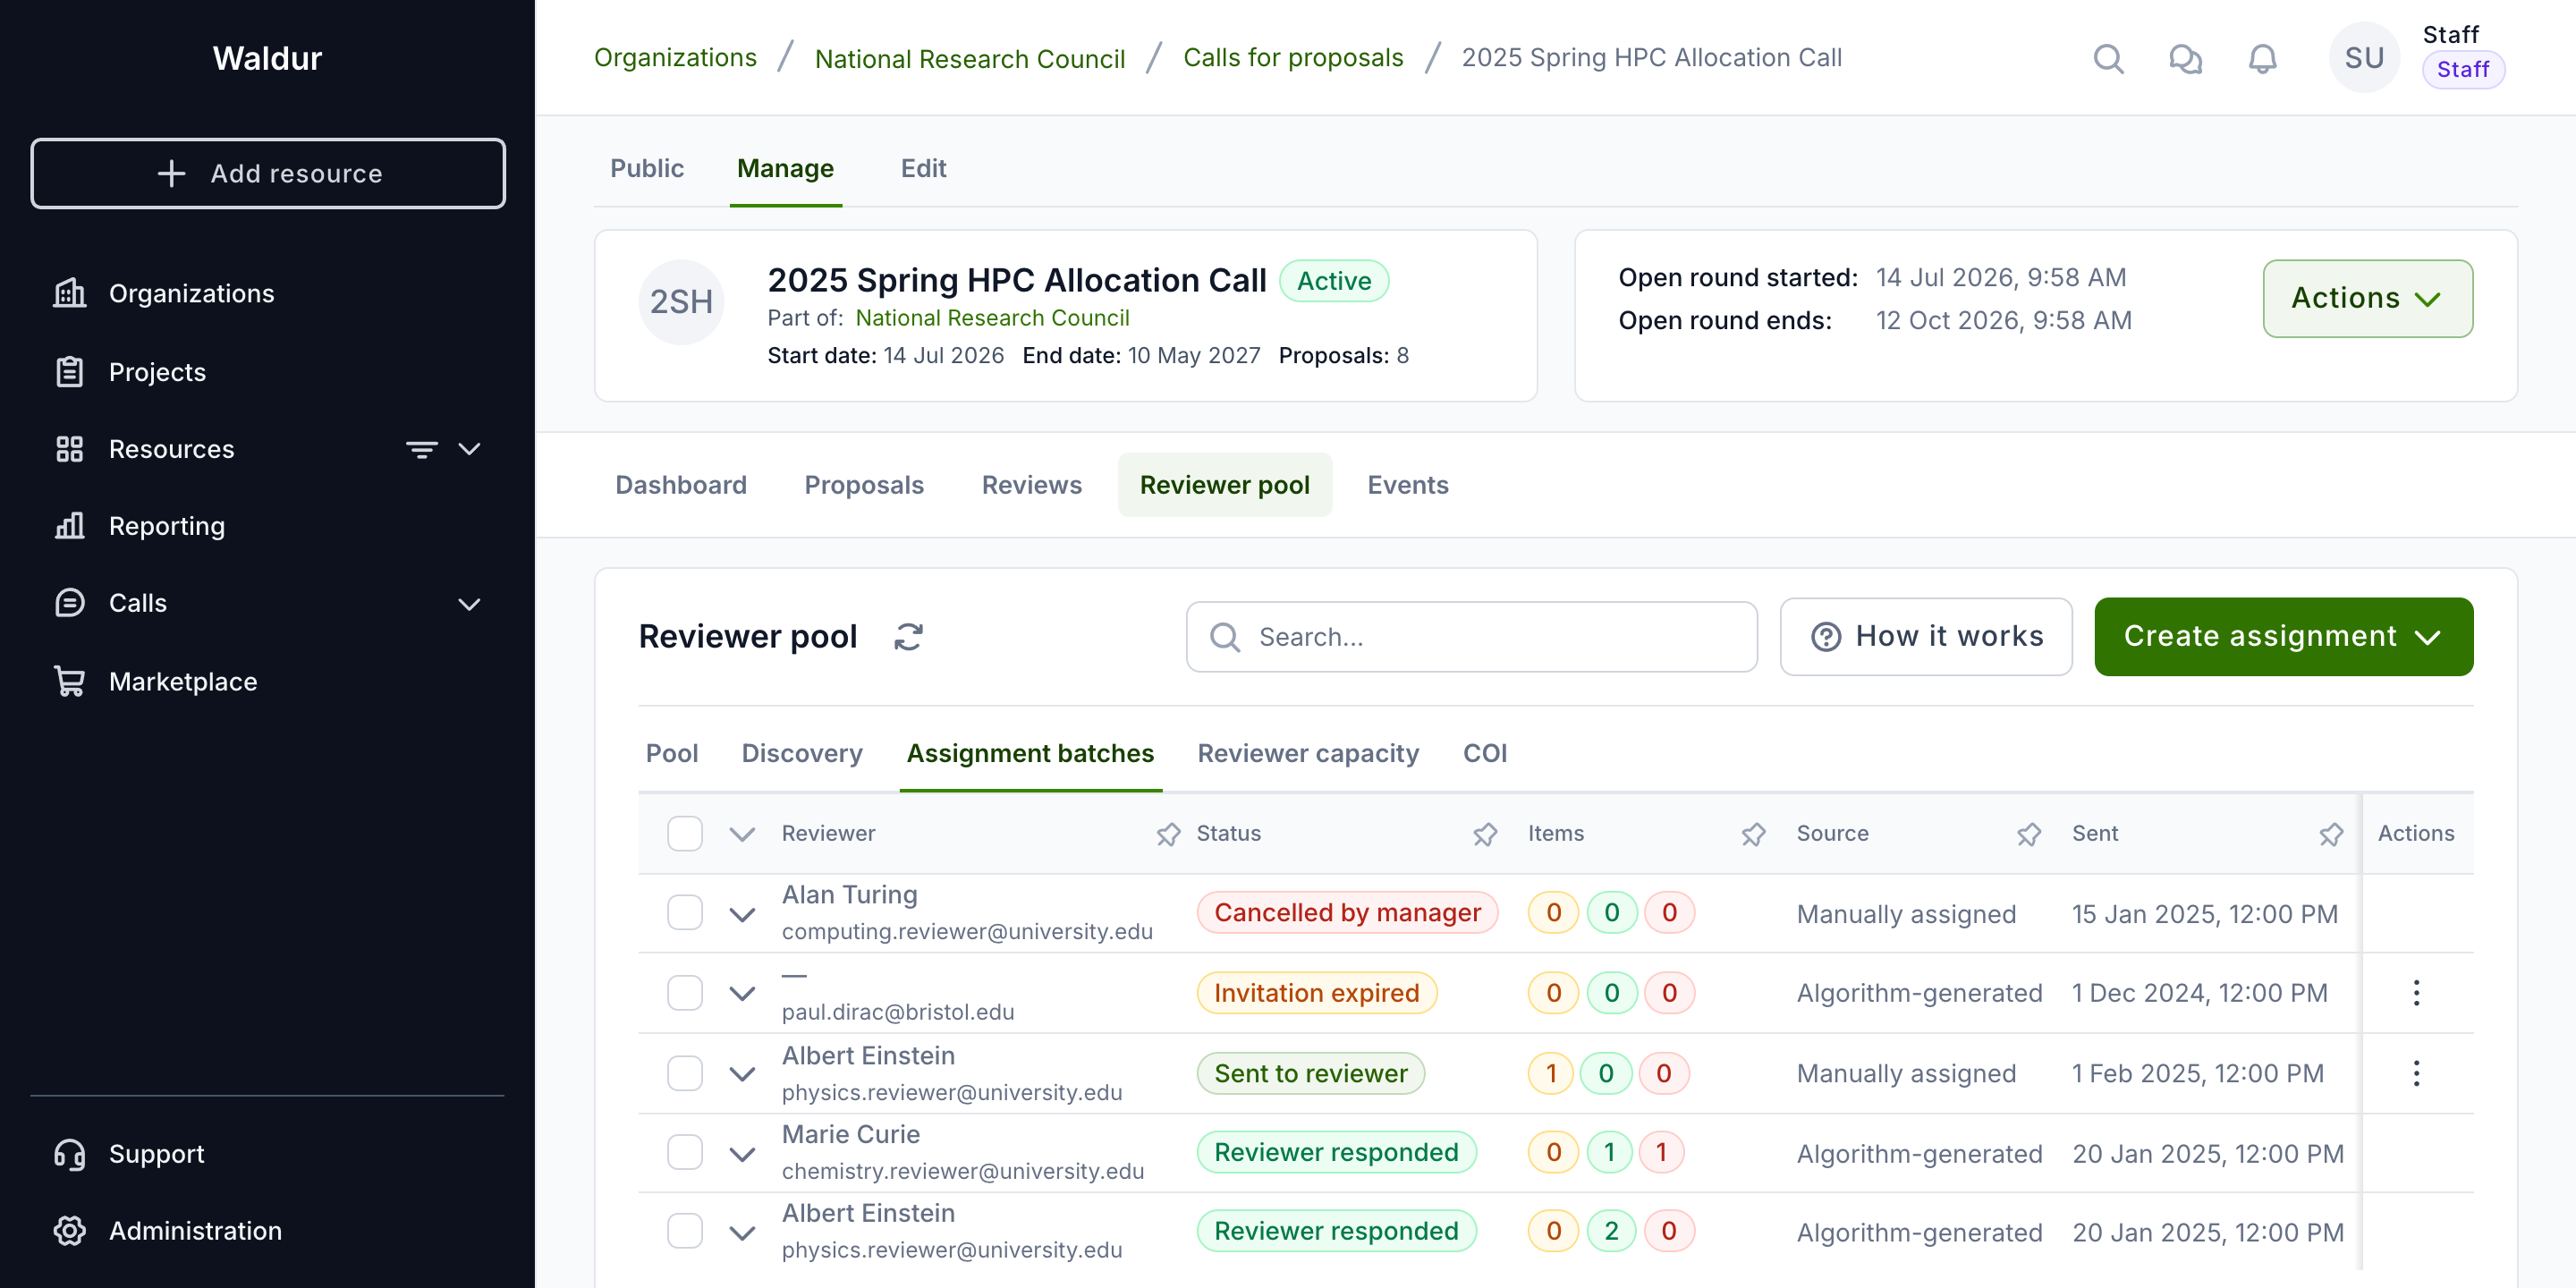Screen dimensions: 2576x1288
Task: Follow the Calls for proposals breadcrumb
Action: [x=1293, y=58]
